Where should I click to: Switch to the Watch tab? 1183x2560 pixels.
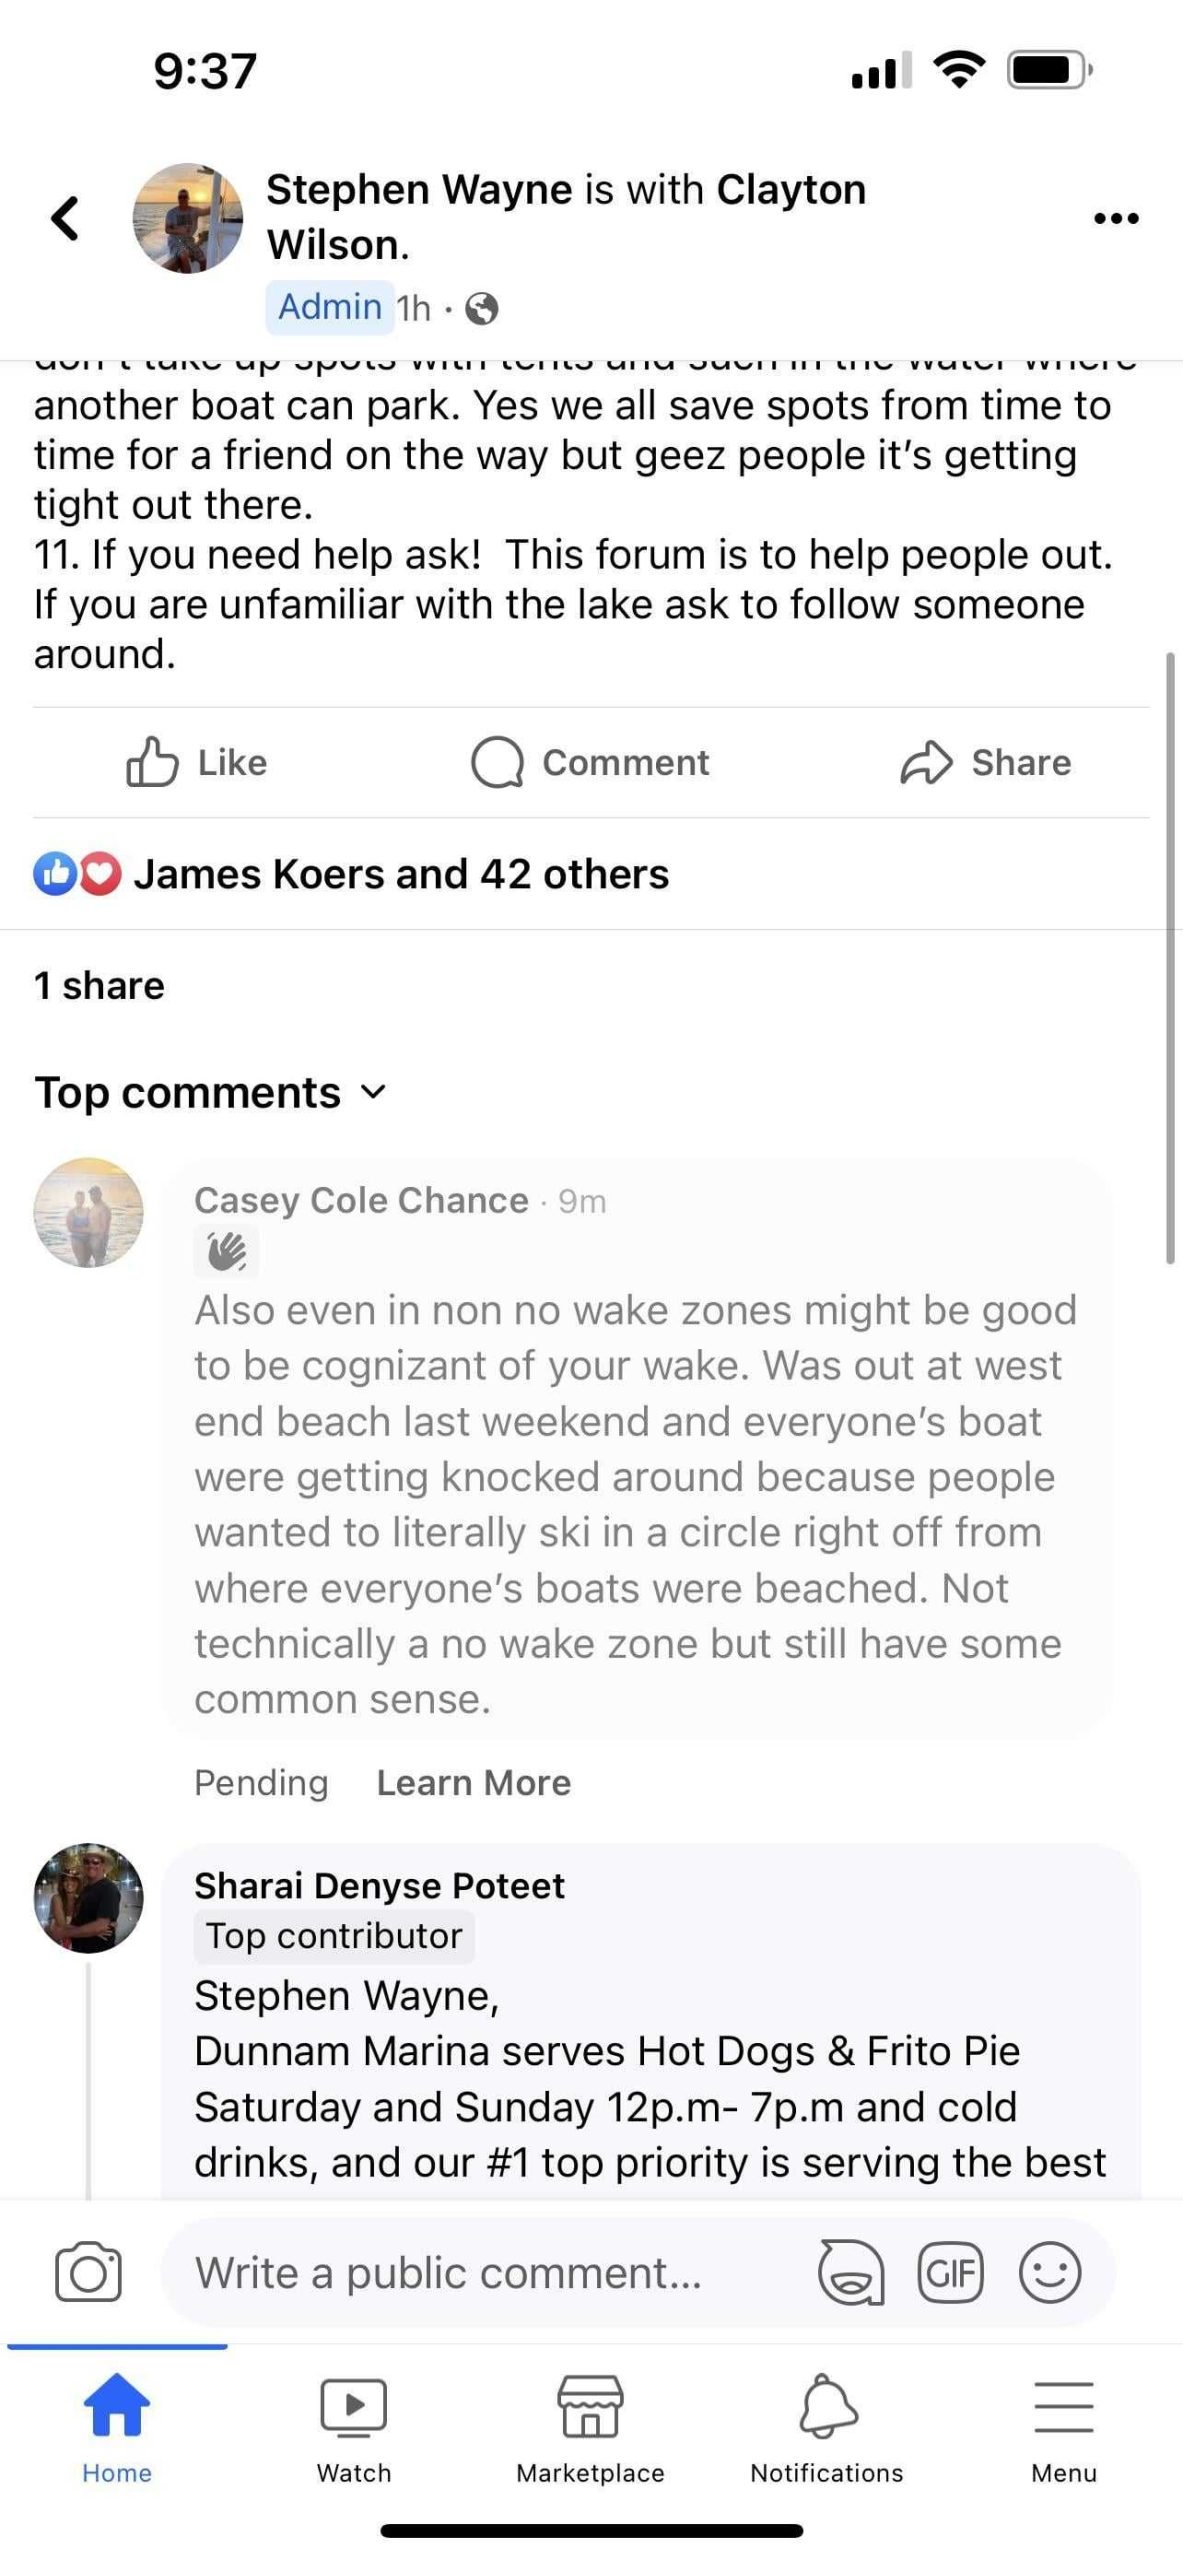tap(354, 2428)
